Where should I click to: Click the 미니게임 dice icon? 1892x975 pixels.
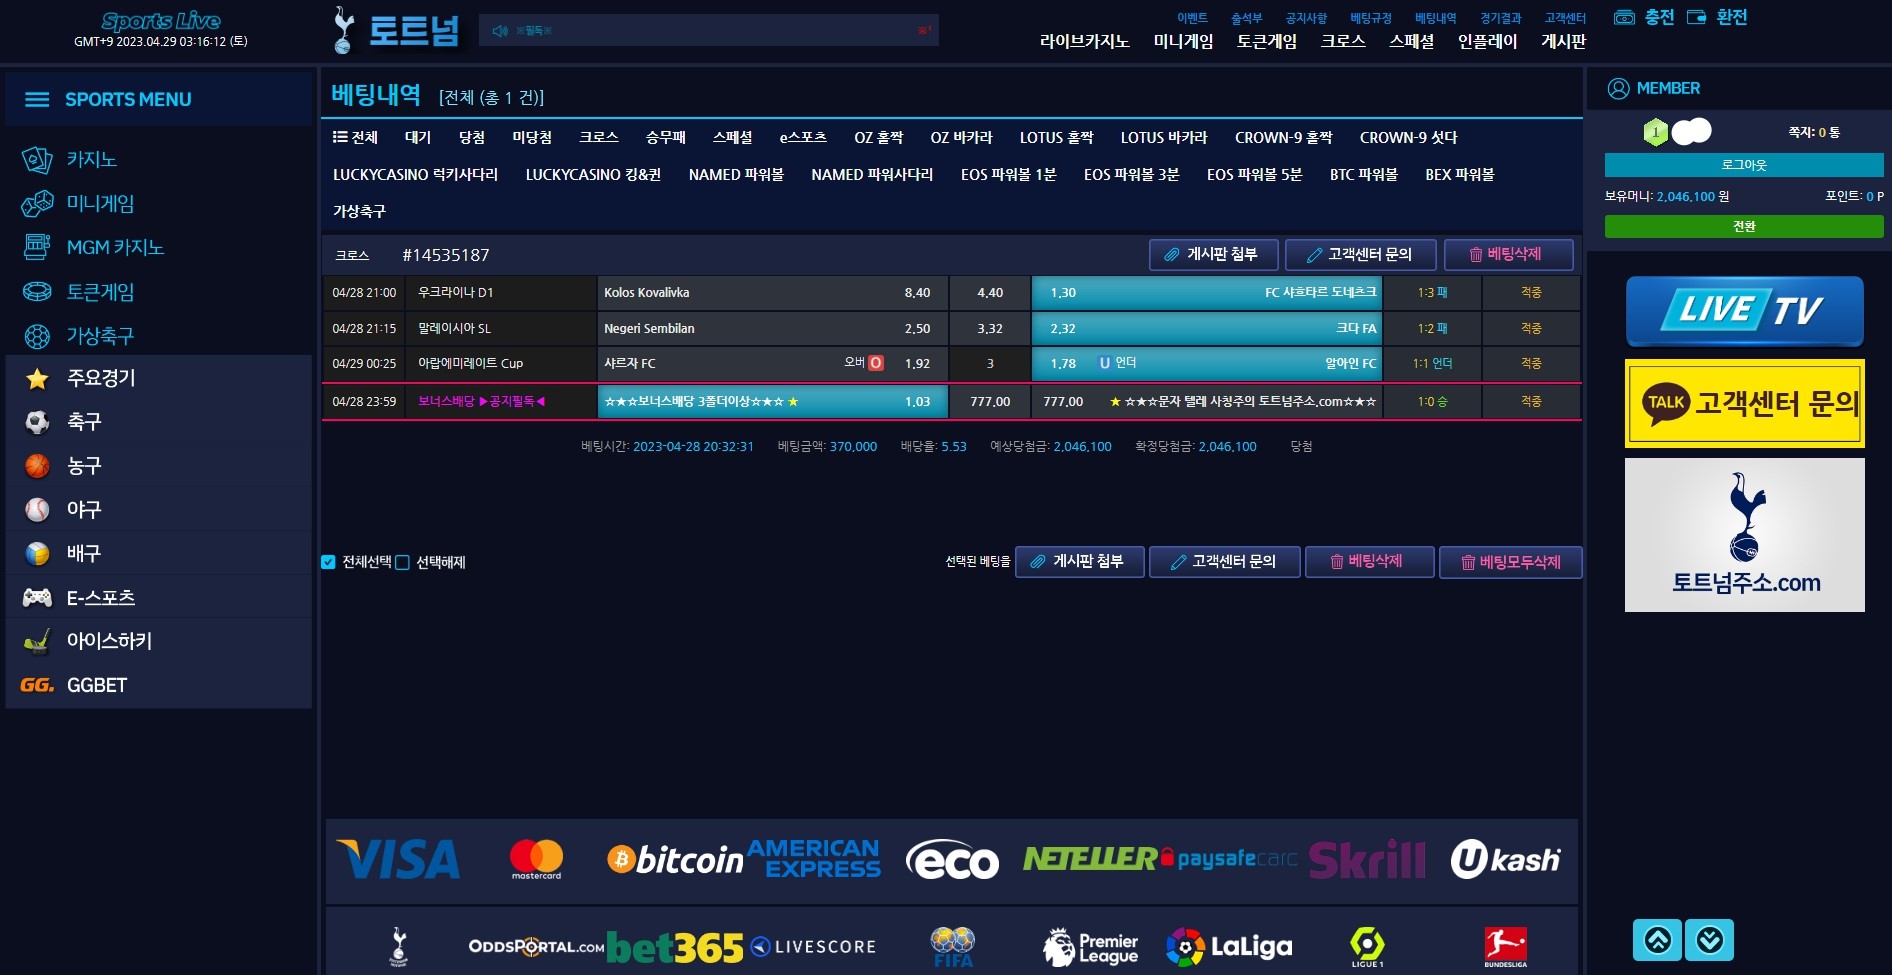[x=37, y=204]
